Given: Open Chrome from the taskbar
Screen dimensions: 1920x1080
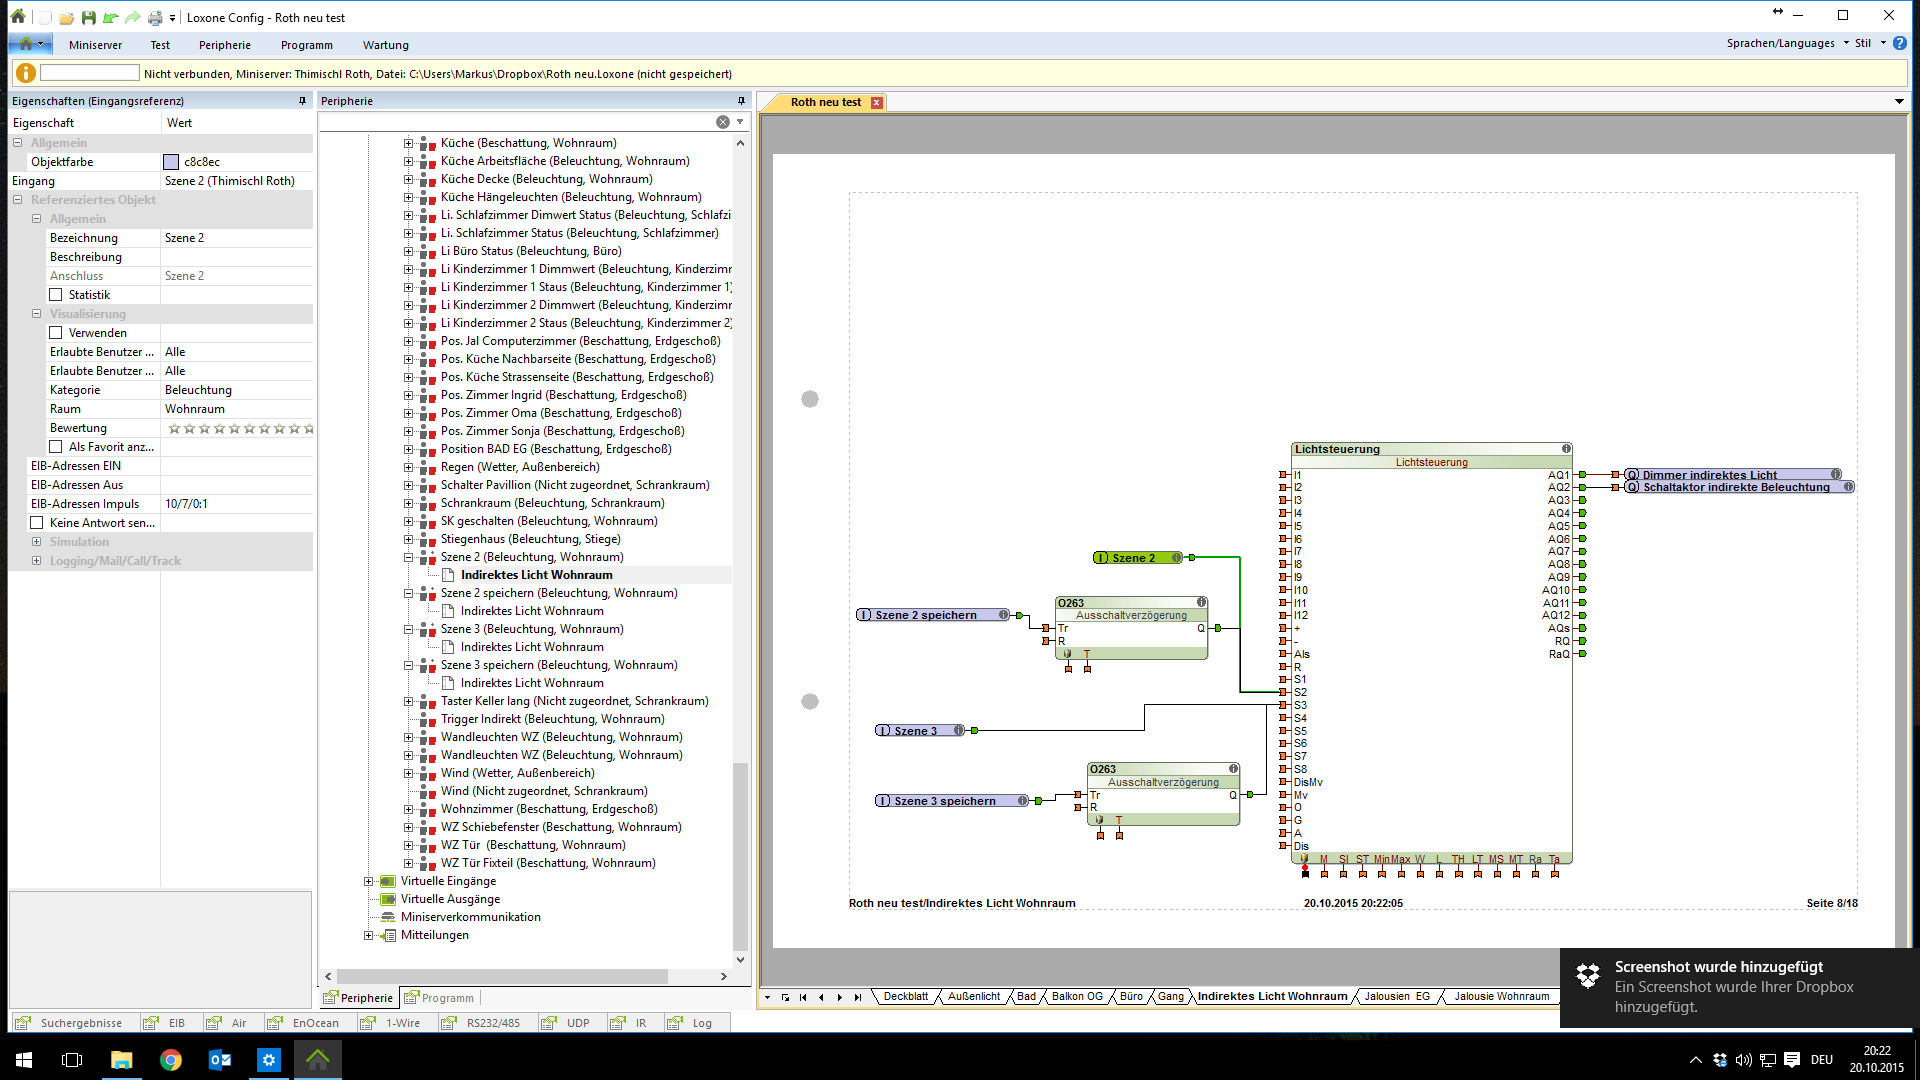Looking at the screenshot, I should 171,1060.
